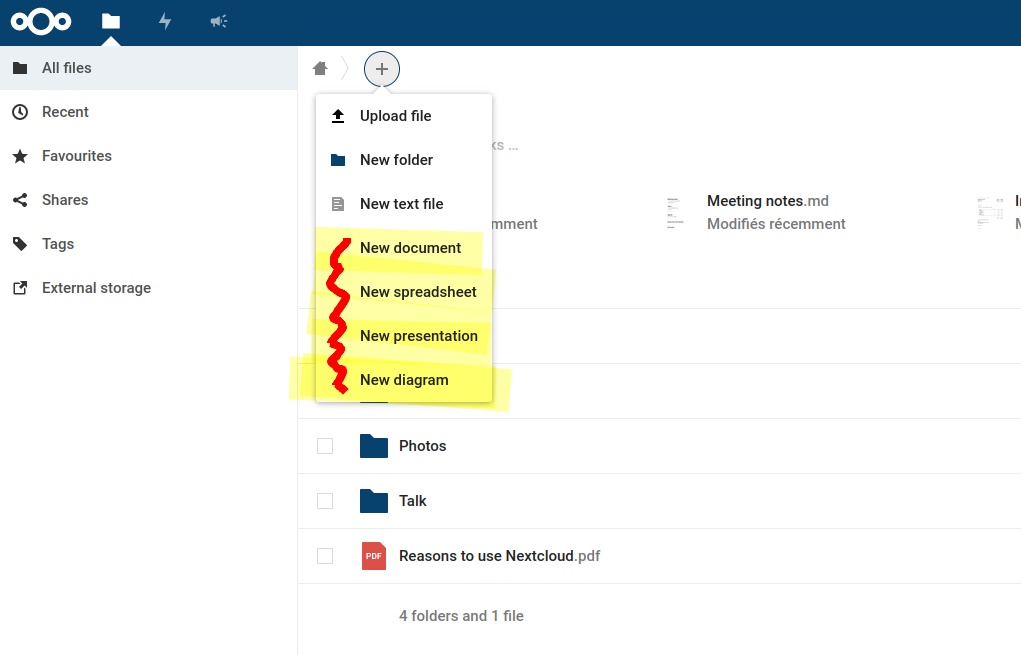1021x655 pixels.
Task: Open the Meeting notes.md file
Action: [767, 201]
